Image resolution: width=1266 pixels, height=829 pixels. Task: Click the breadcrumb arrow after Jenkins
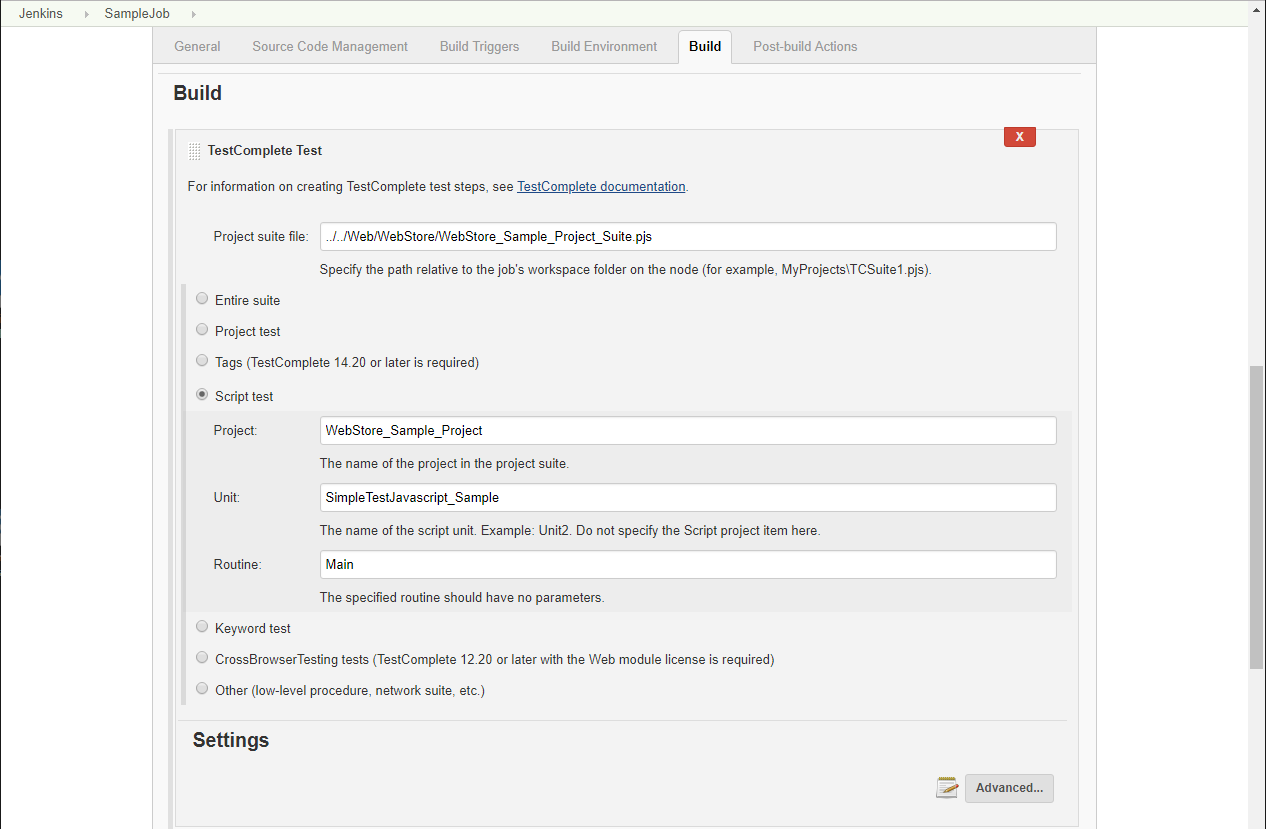click(85, 13)
